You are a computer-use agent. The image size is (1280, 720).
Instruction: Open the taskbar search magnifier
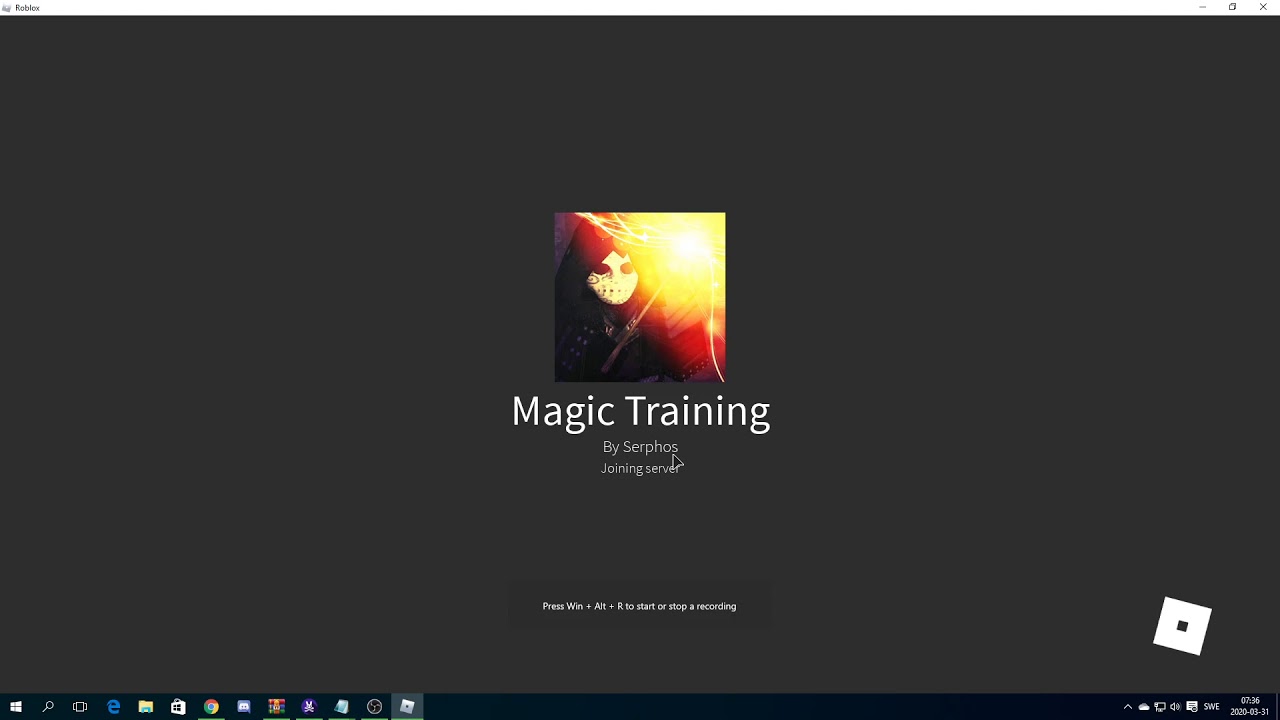coord(48,707)
